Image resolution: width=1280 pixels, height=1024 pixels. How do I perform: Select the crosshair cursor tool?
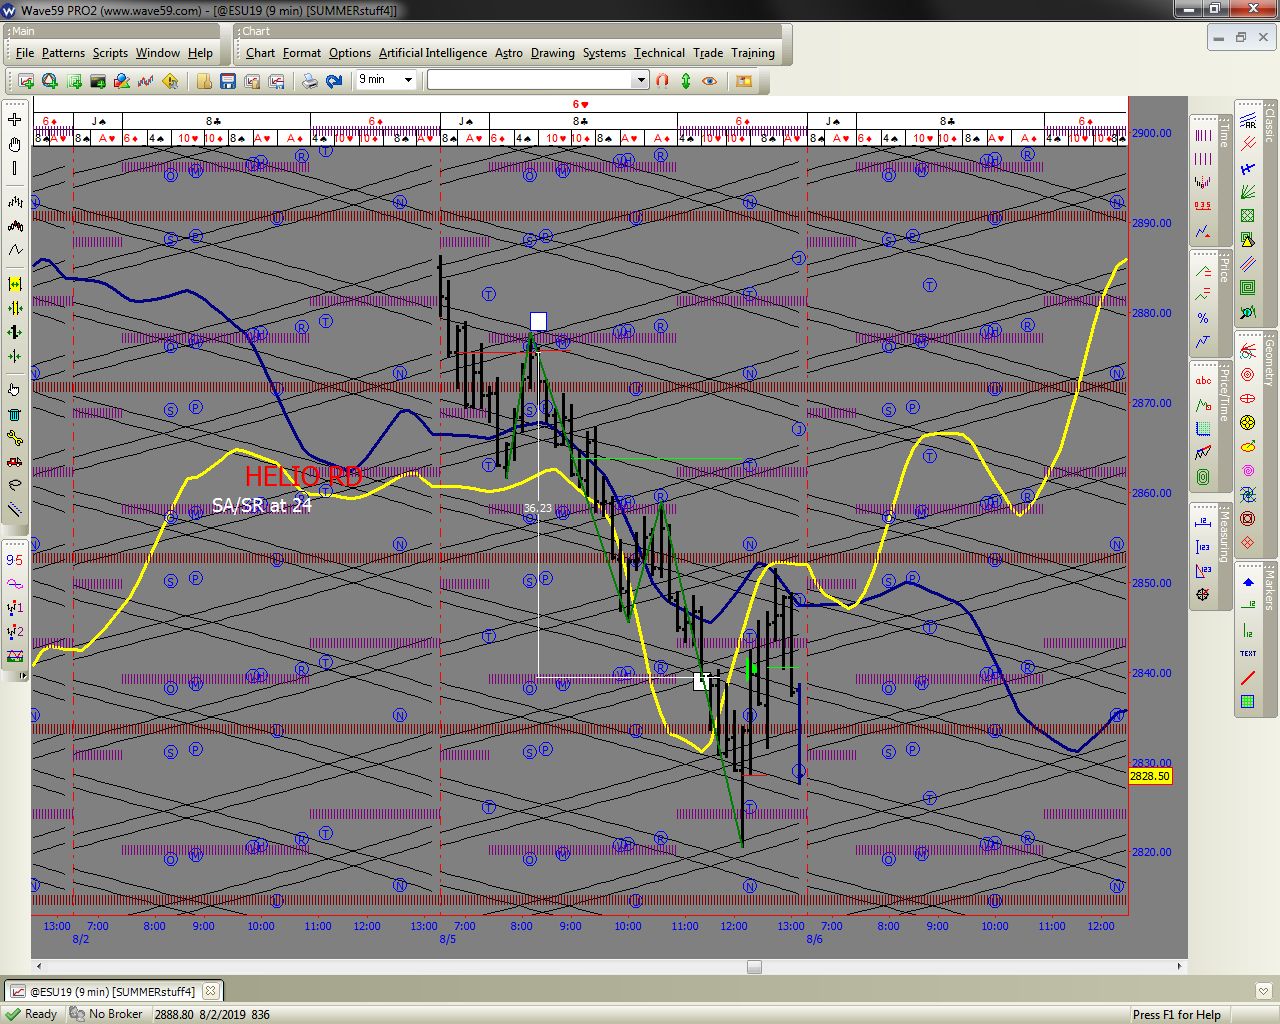(x=15, y=120)
